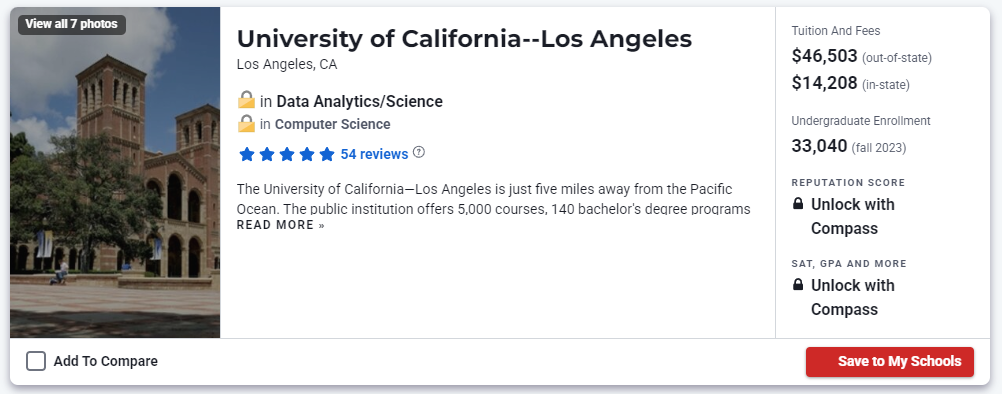Click the UCLA campus building photo

115,172
